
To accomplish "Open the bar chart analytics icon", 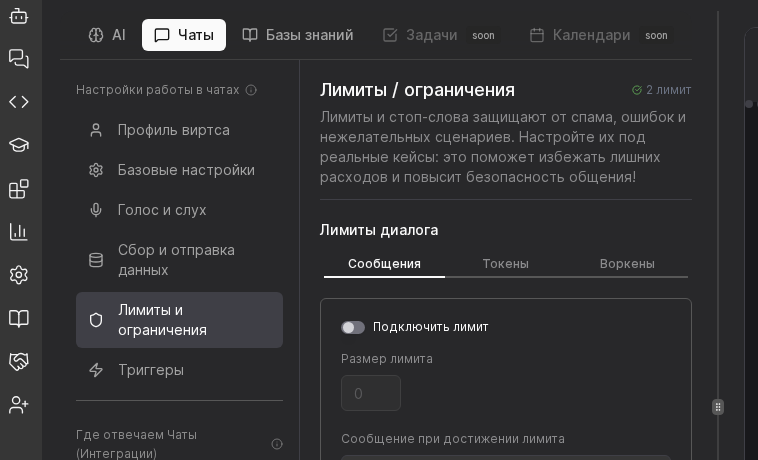I will click(19, 231).
